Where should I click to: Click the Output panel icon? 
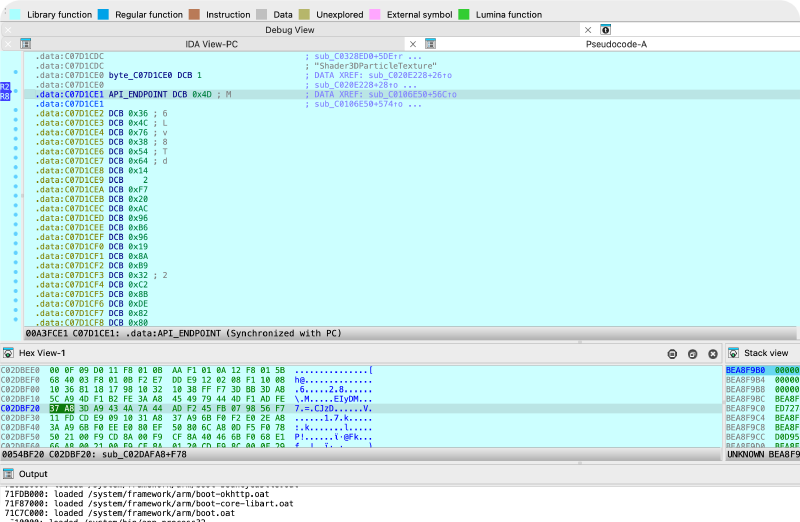[8, 473]
